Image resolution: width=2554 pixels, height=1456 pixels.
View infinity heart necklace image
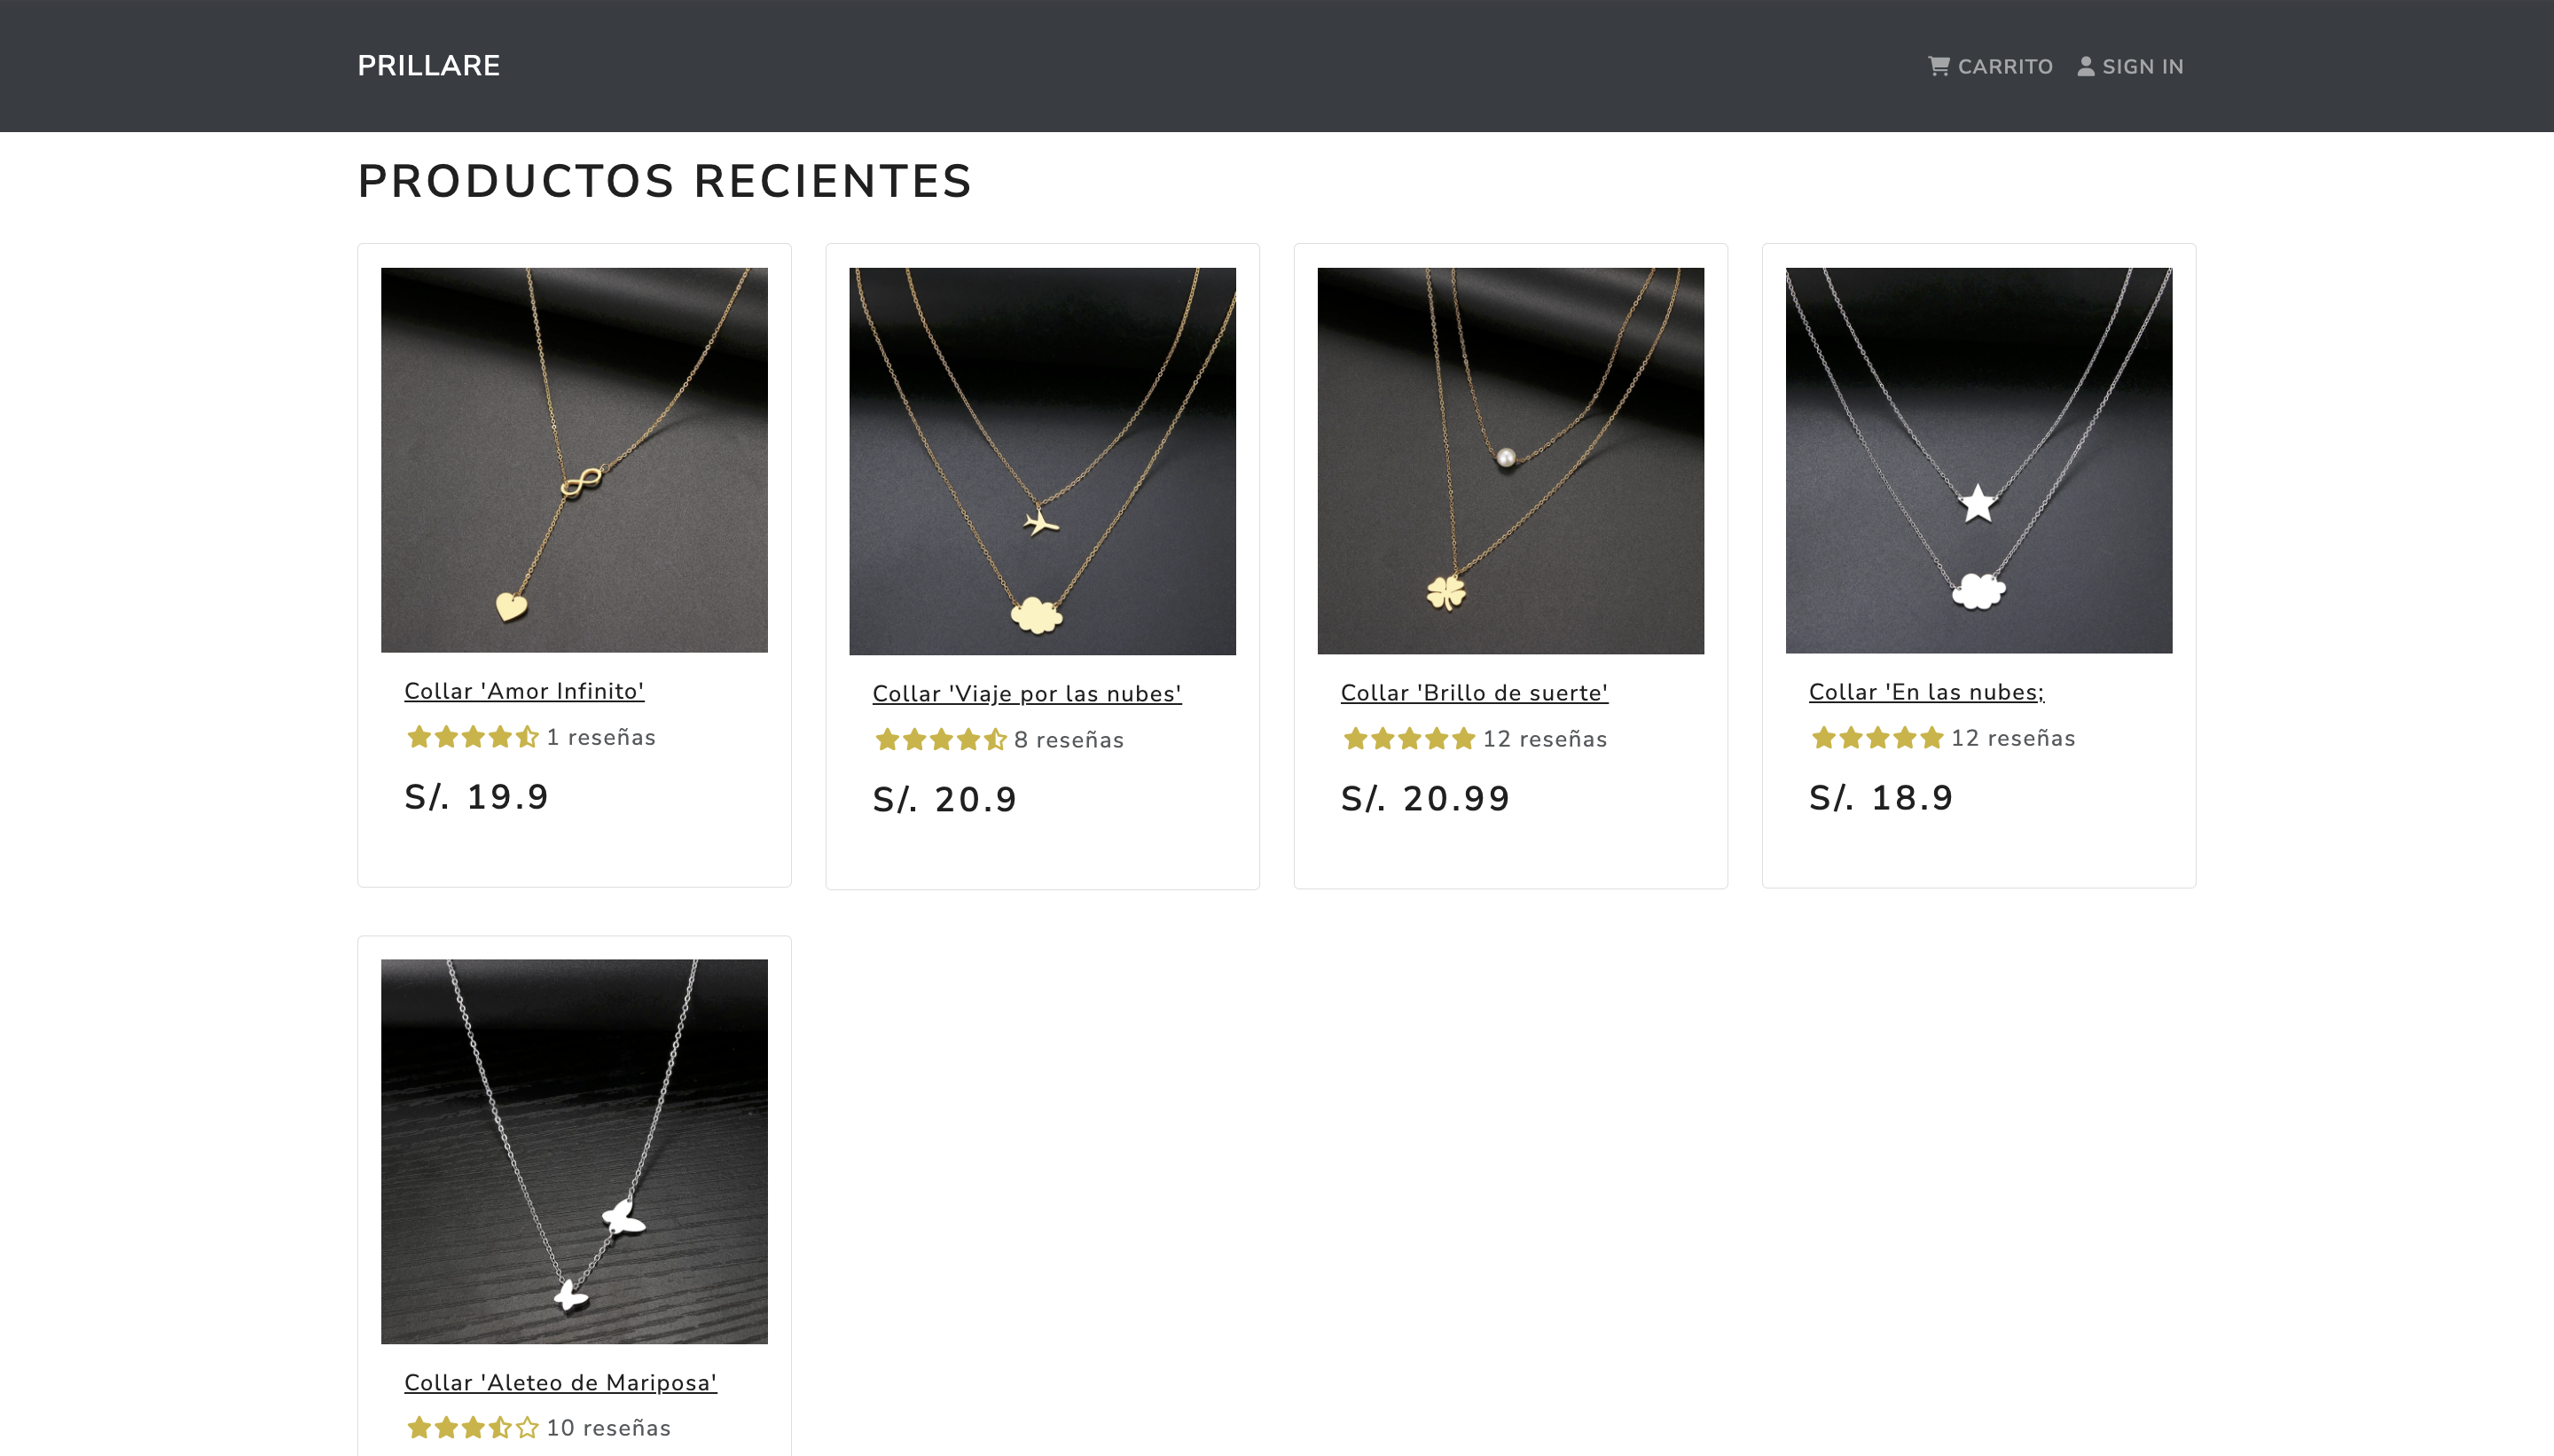click(x=574, y=460)
